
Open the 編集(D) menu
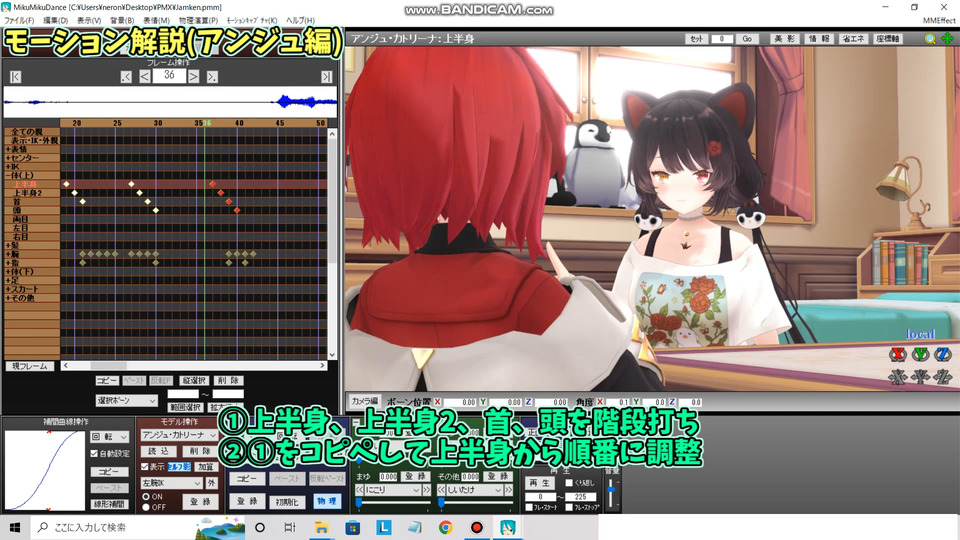click(x=56, y=20)
